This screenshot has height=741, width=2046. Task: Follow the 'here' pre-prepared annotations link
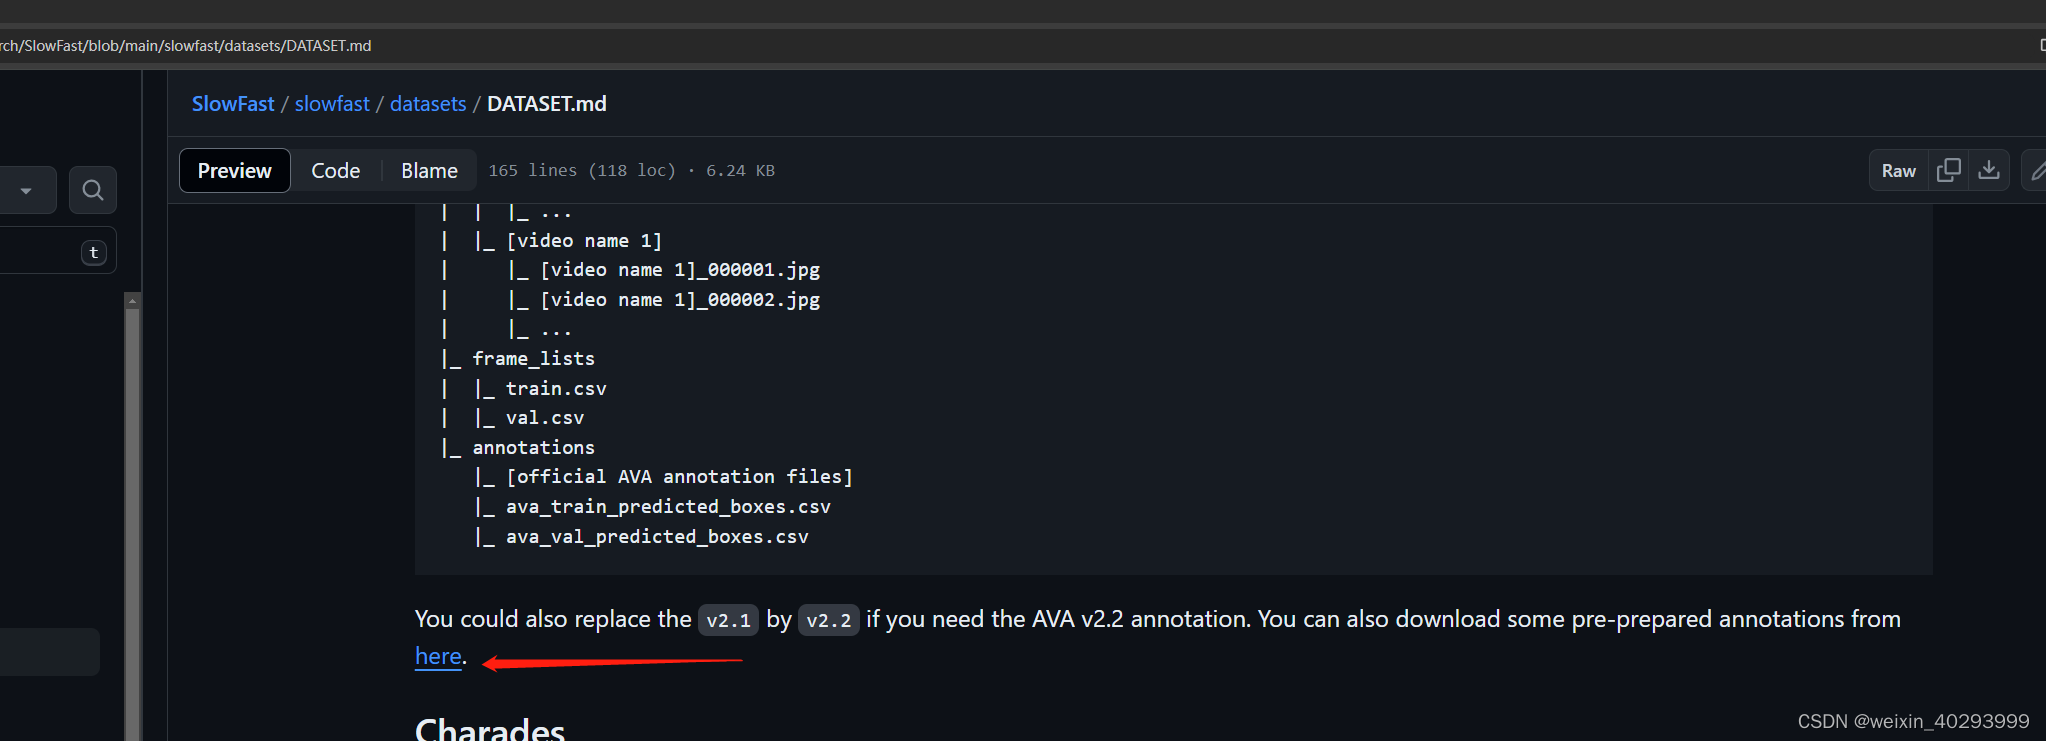pos(438,656)
